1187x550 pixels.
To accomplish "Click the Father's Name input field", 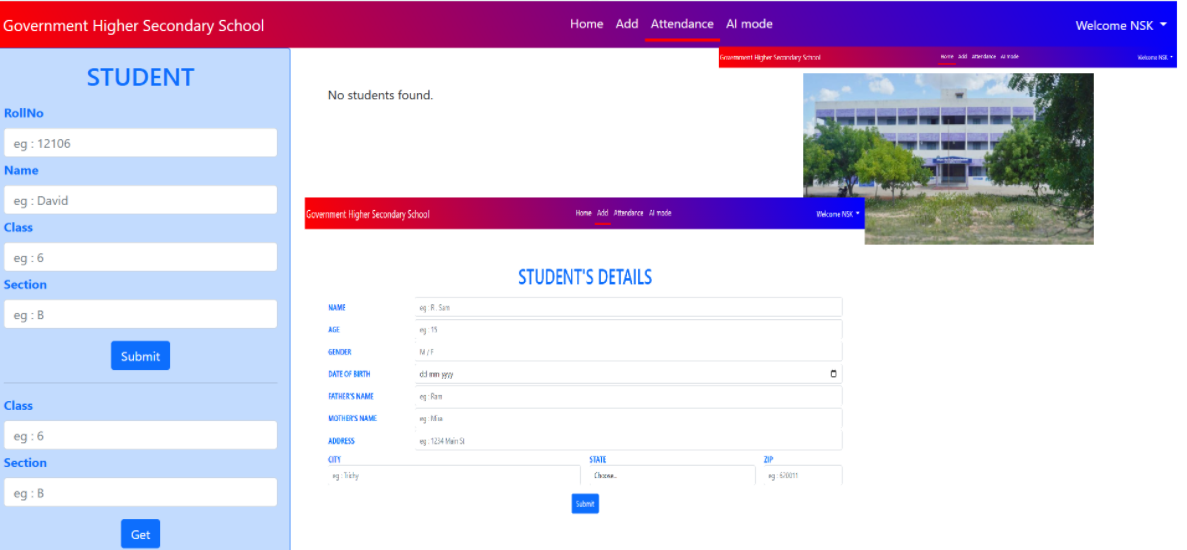I will coord(628,397).
